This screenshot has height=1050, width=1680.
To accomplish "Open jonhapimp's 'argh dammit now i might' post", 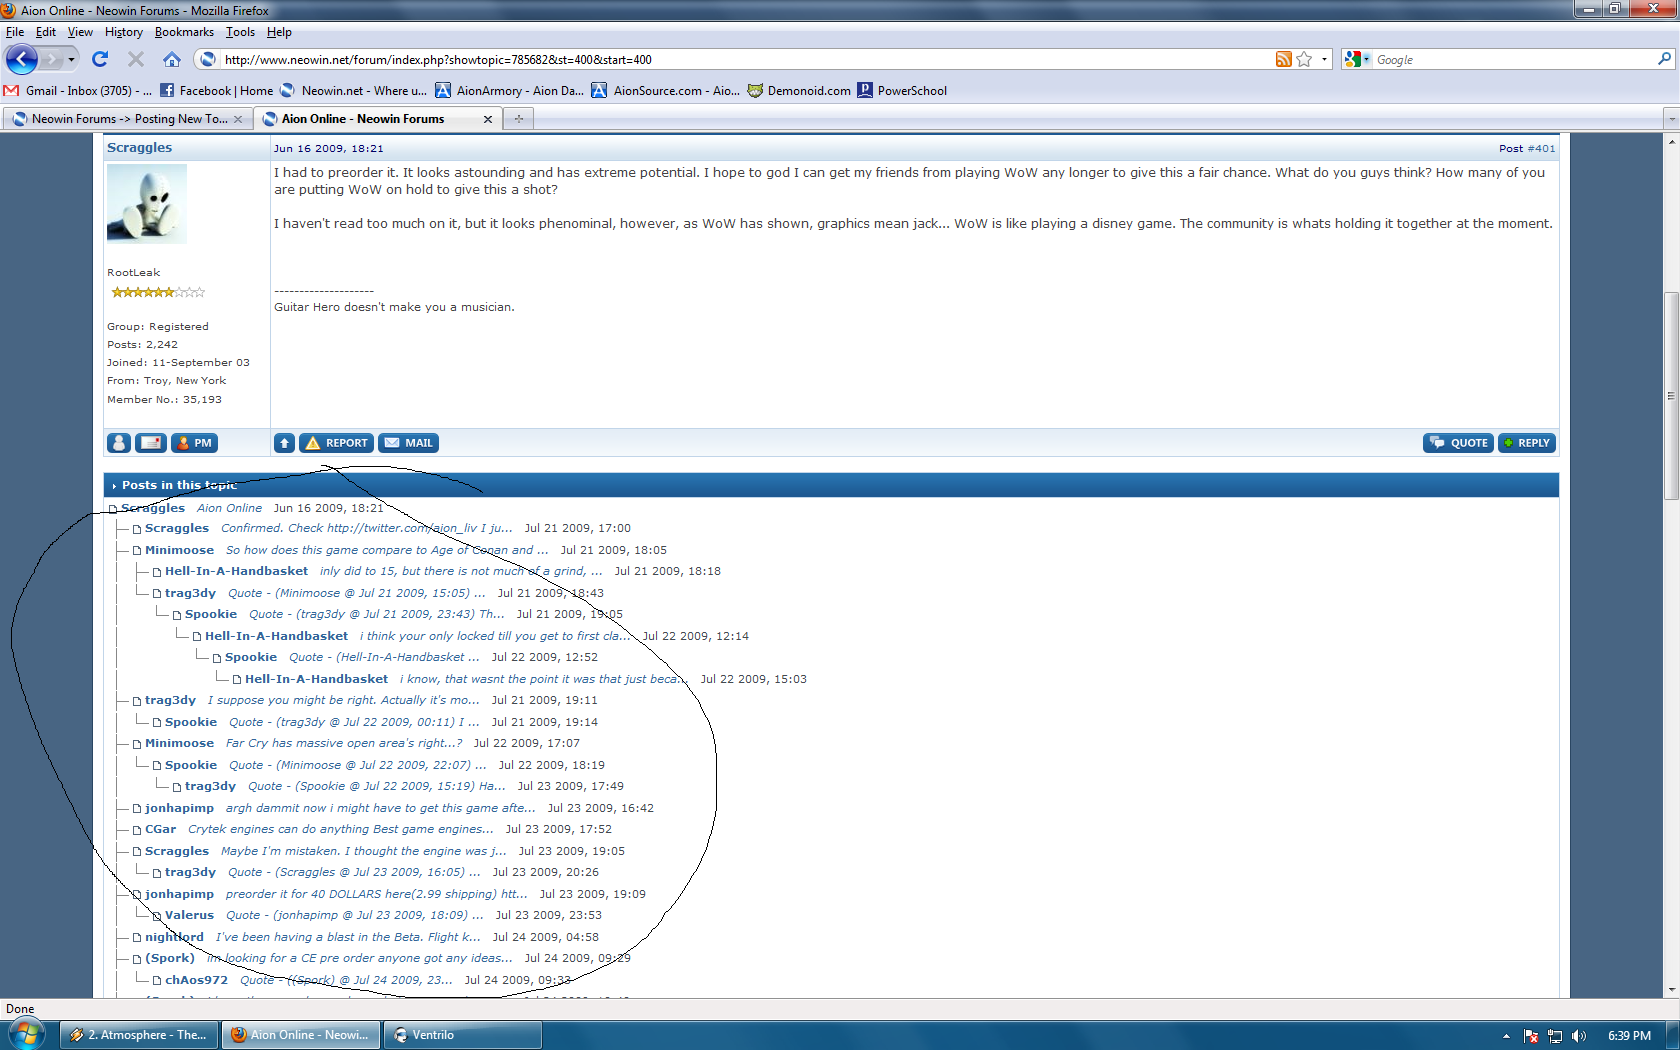I will (x=381, y=808).
